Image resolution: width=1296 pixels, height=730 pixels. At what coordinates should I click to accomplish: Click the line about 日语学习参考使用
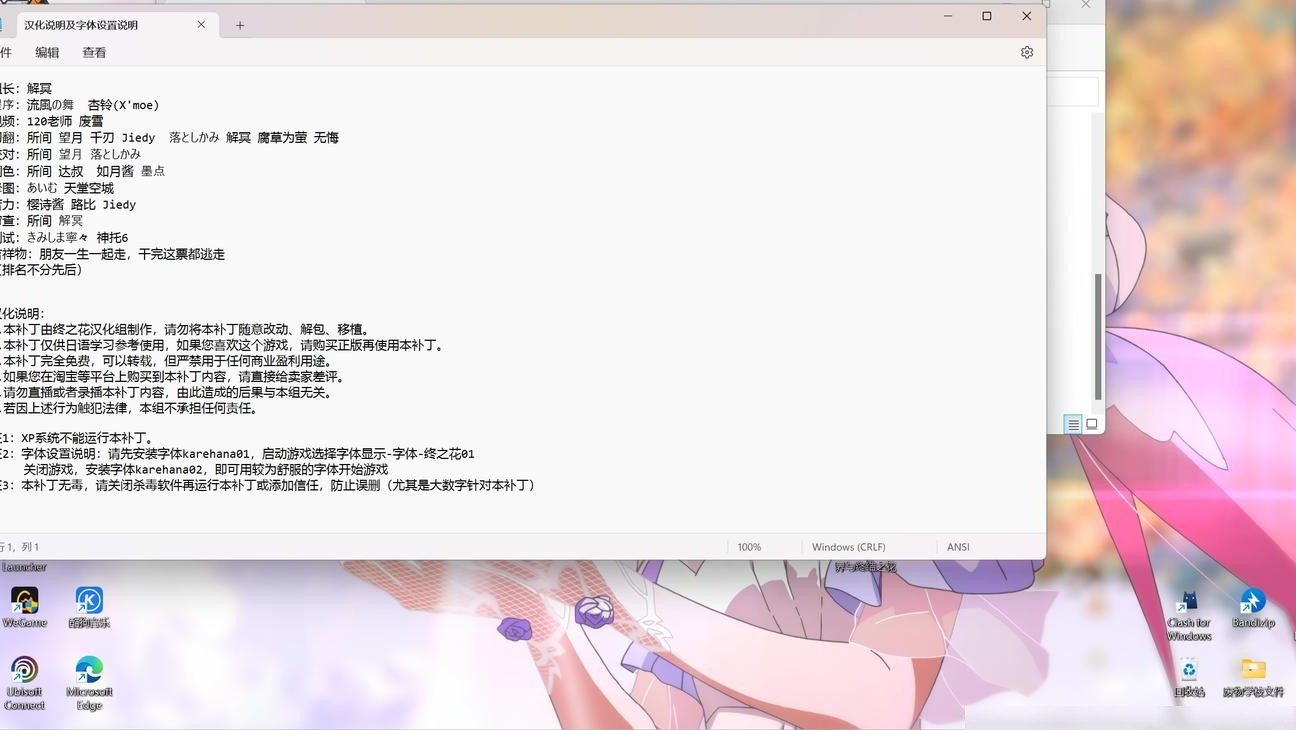222,345
